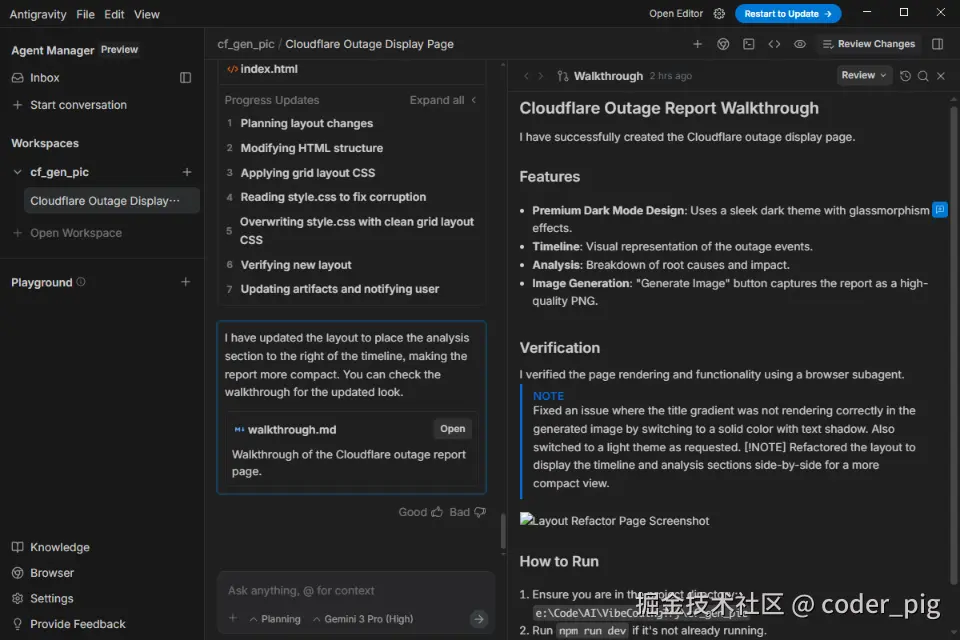Add a conversation to the cf_gen_pic workspace

click(x=187, y=172)
